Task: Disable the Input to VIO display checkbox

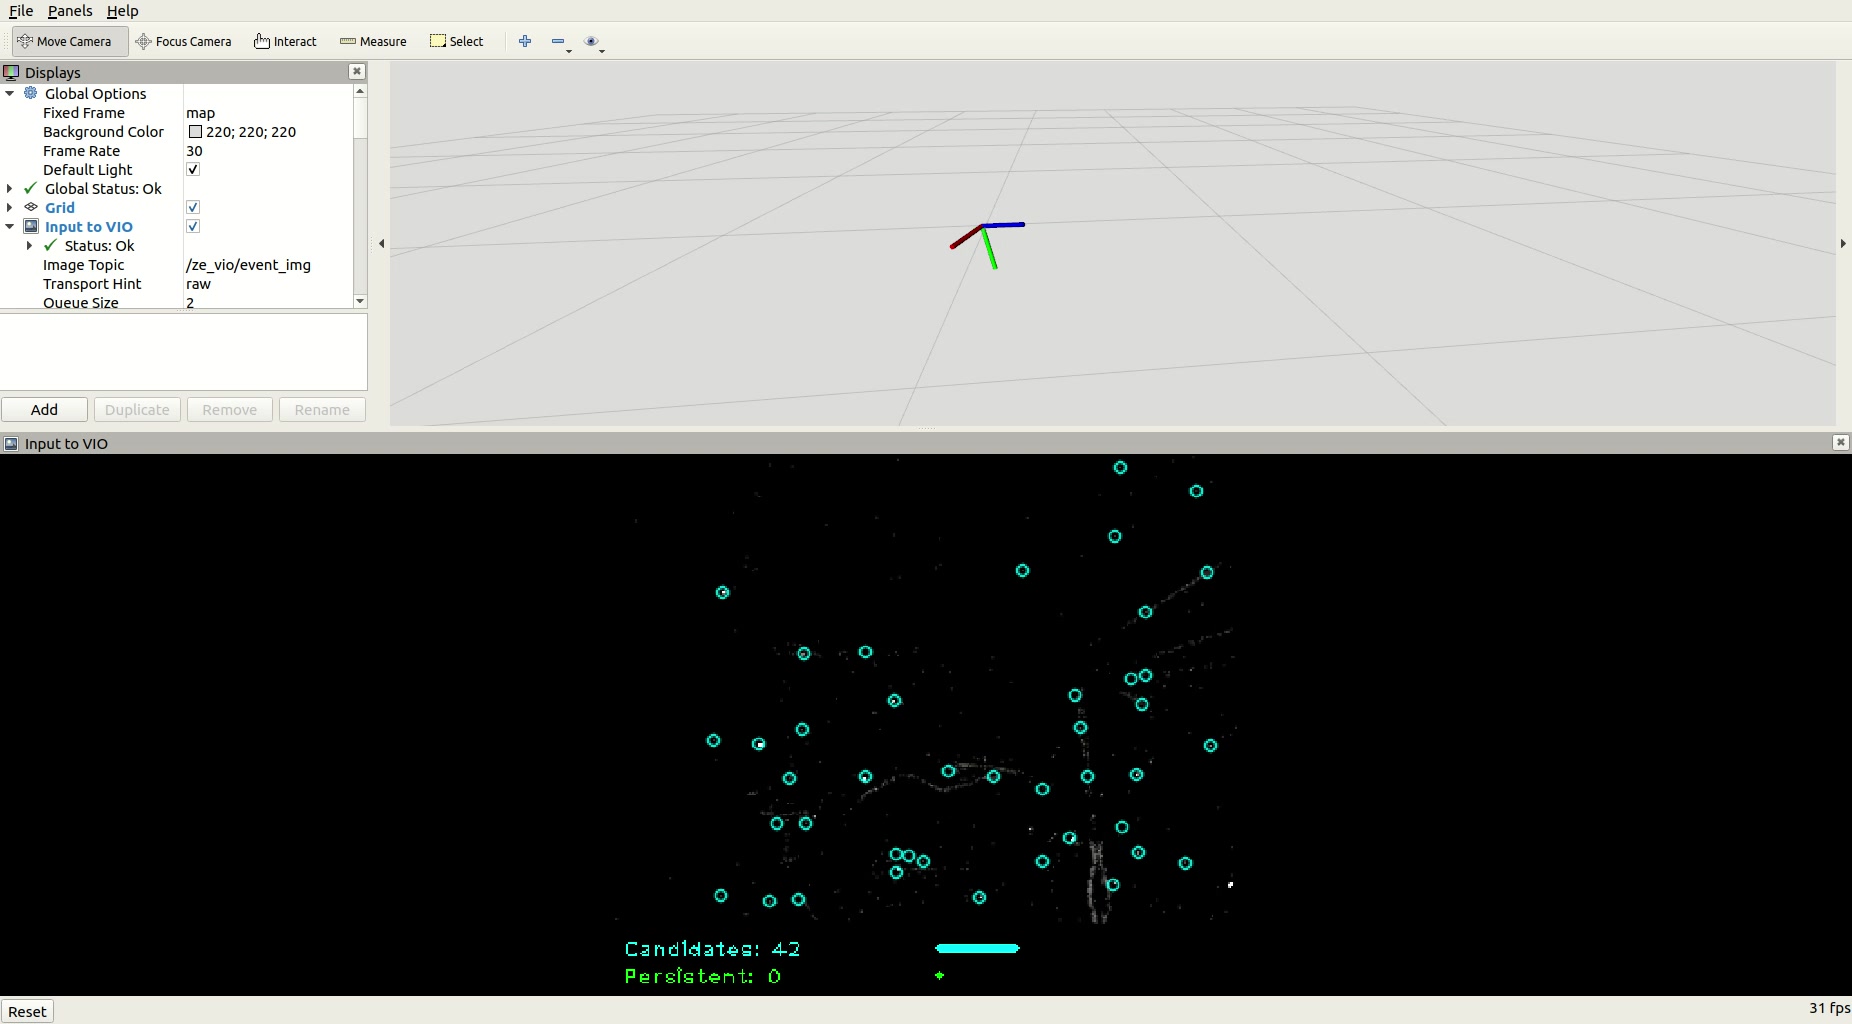Action: pyautogui.click(x=193, y=227)
